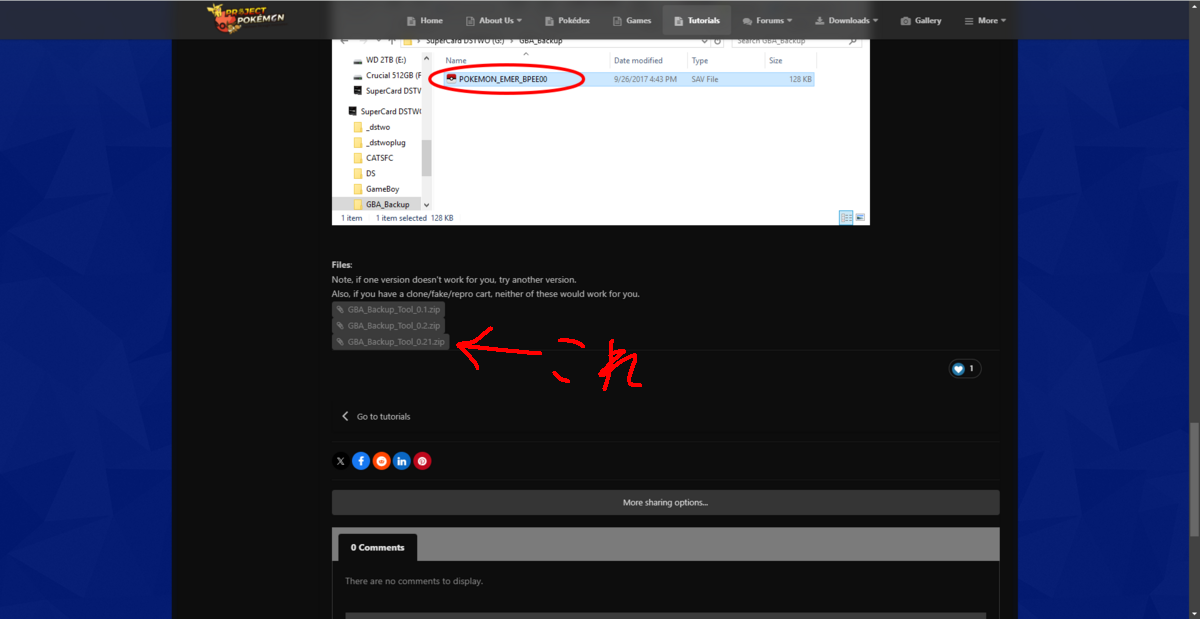Click POKEMON_EMER_BPEE00 file in the screenshot
The image size is (1200, 619).
[x=502, y=78]
